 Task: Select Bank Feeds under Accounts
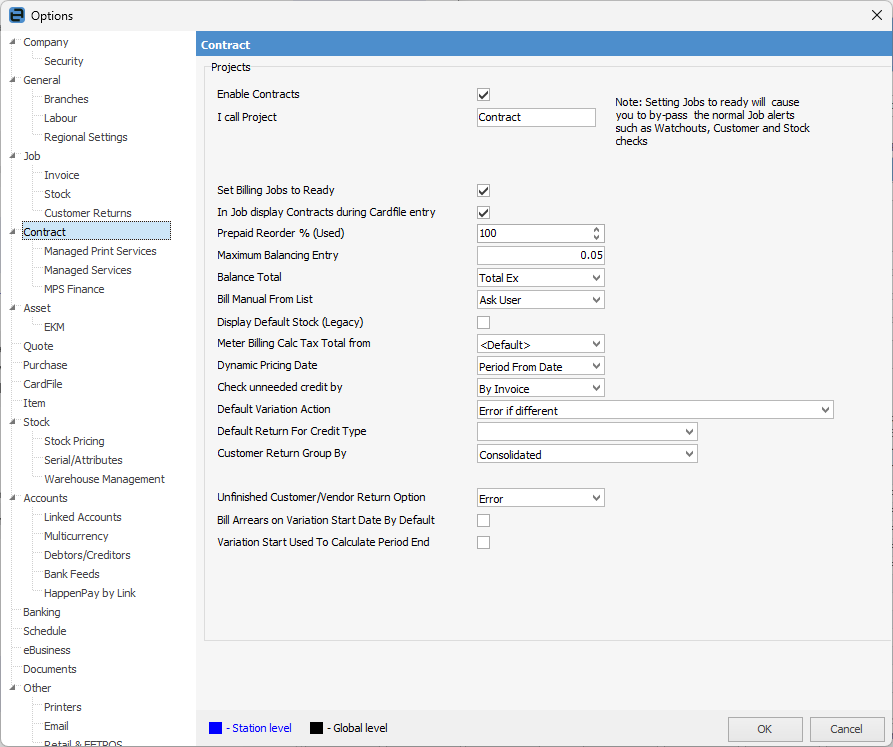(x=72, y=574)
